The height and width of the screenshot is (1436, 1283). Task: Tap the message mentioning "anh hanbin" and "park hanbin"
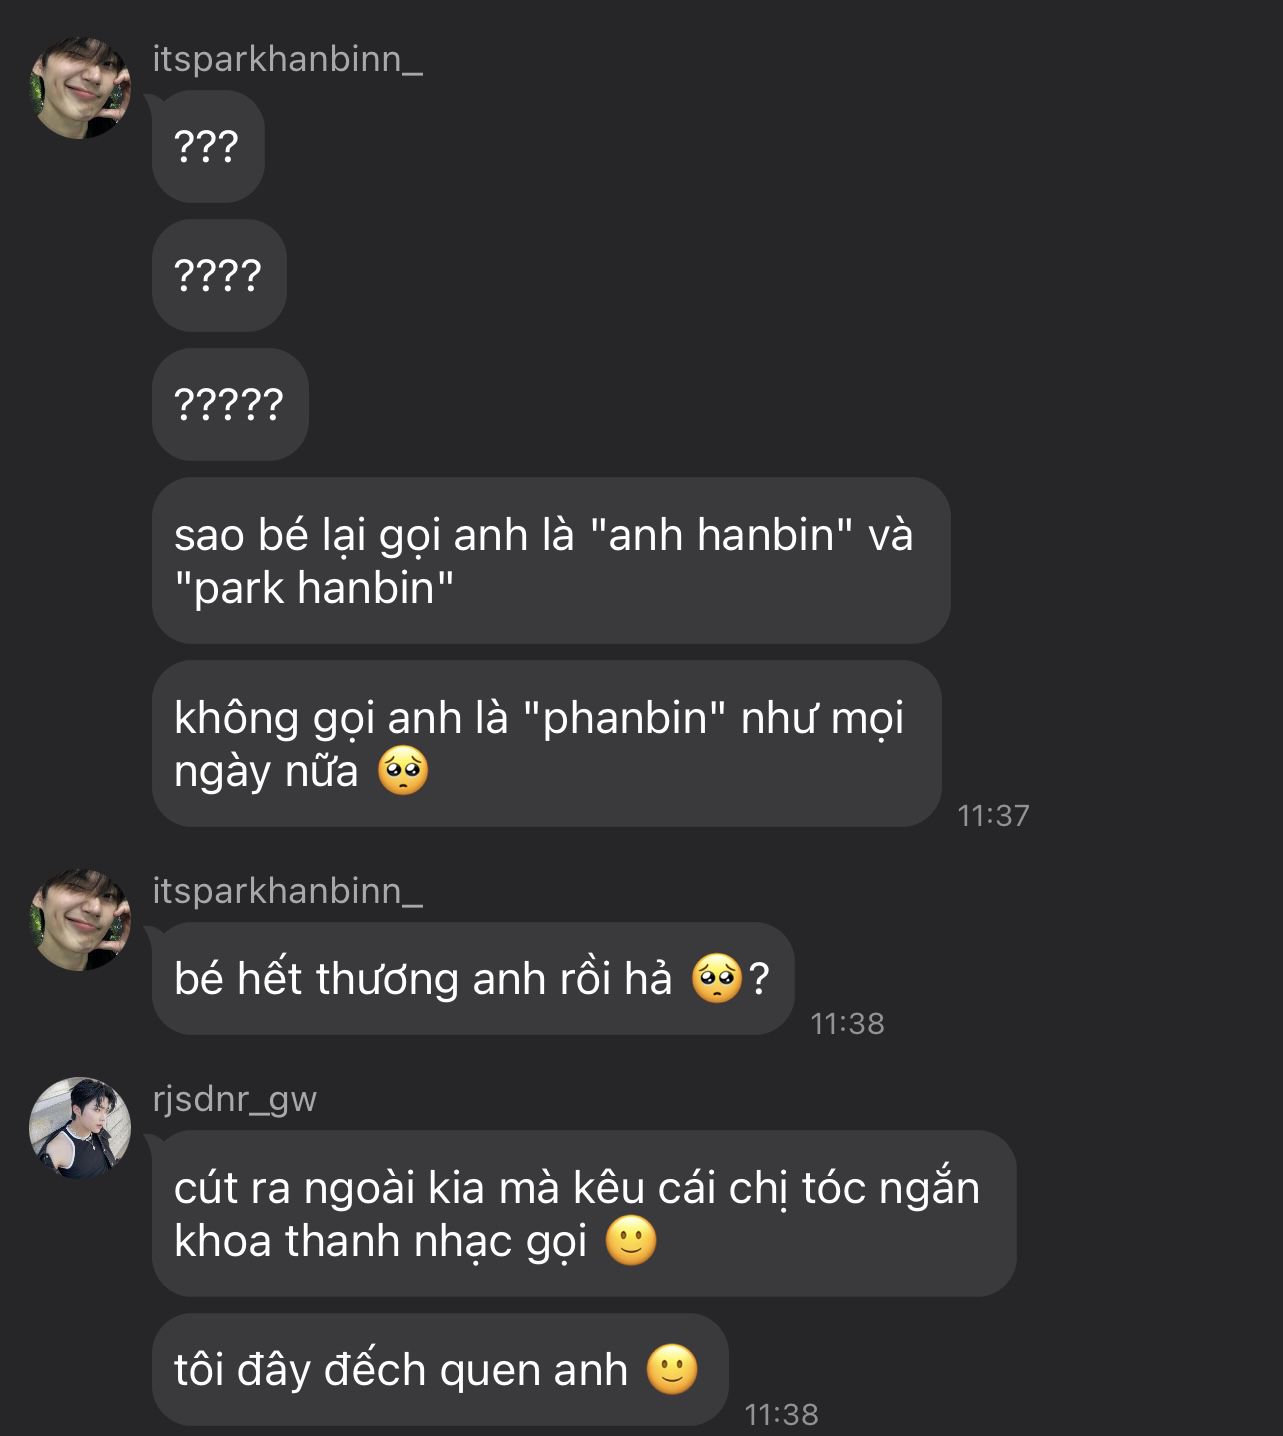click(551, 561)
